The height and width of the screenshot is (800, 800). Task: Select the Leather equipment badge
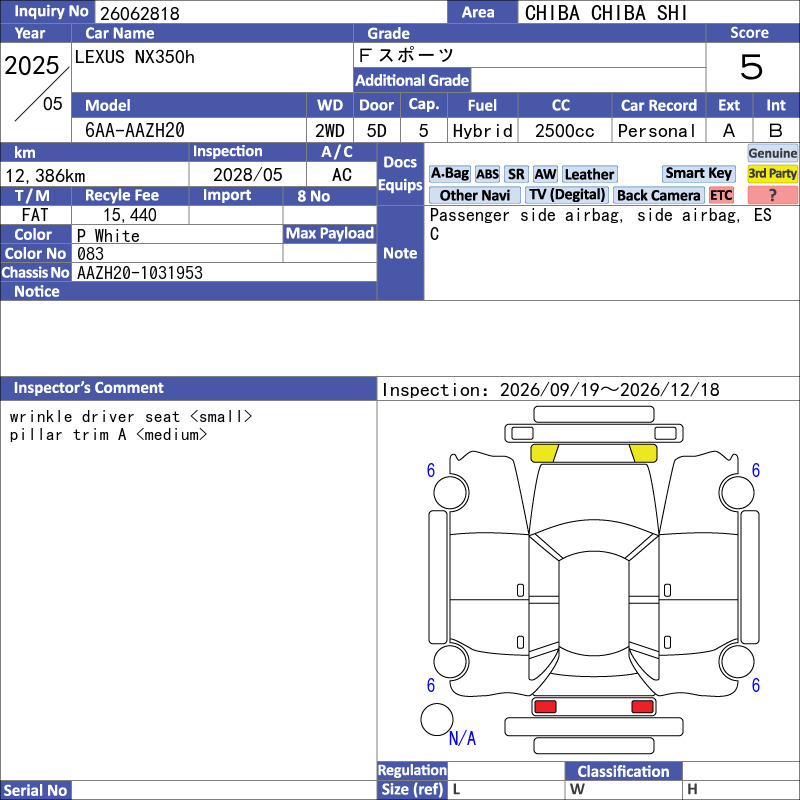589,174
